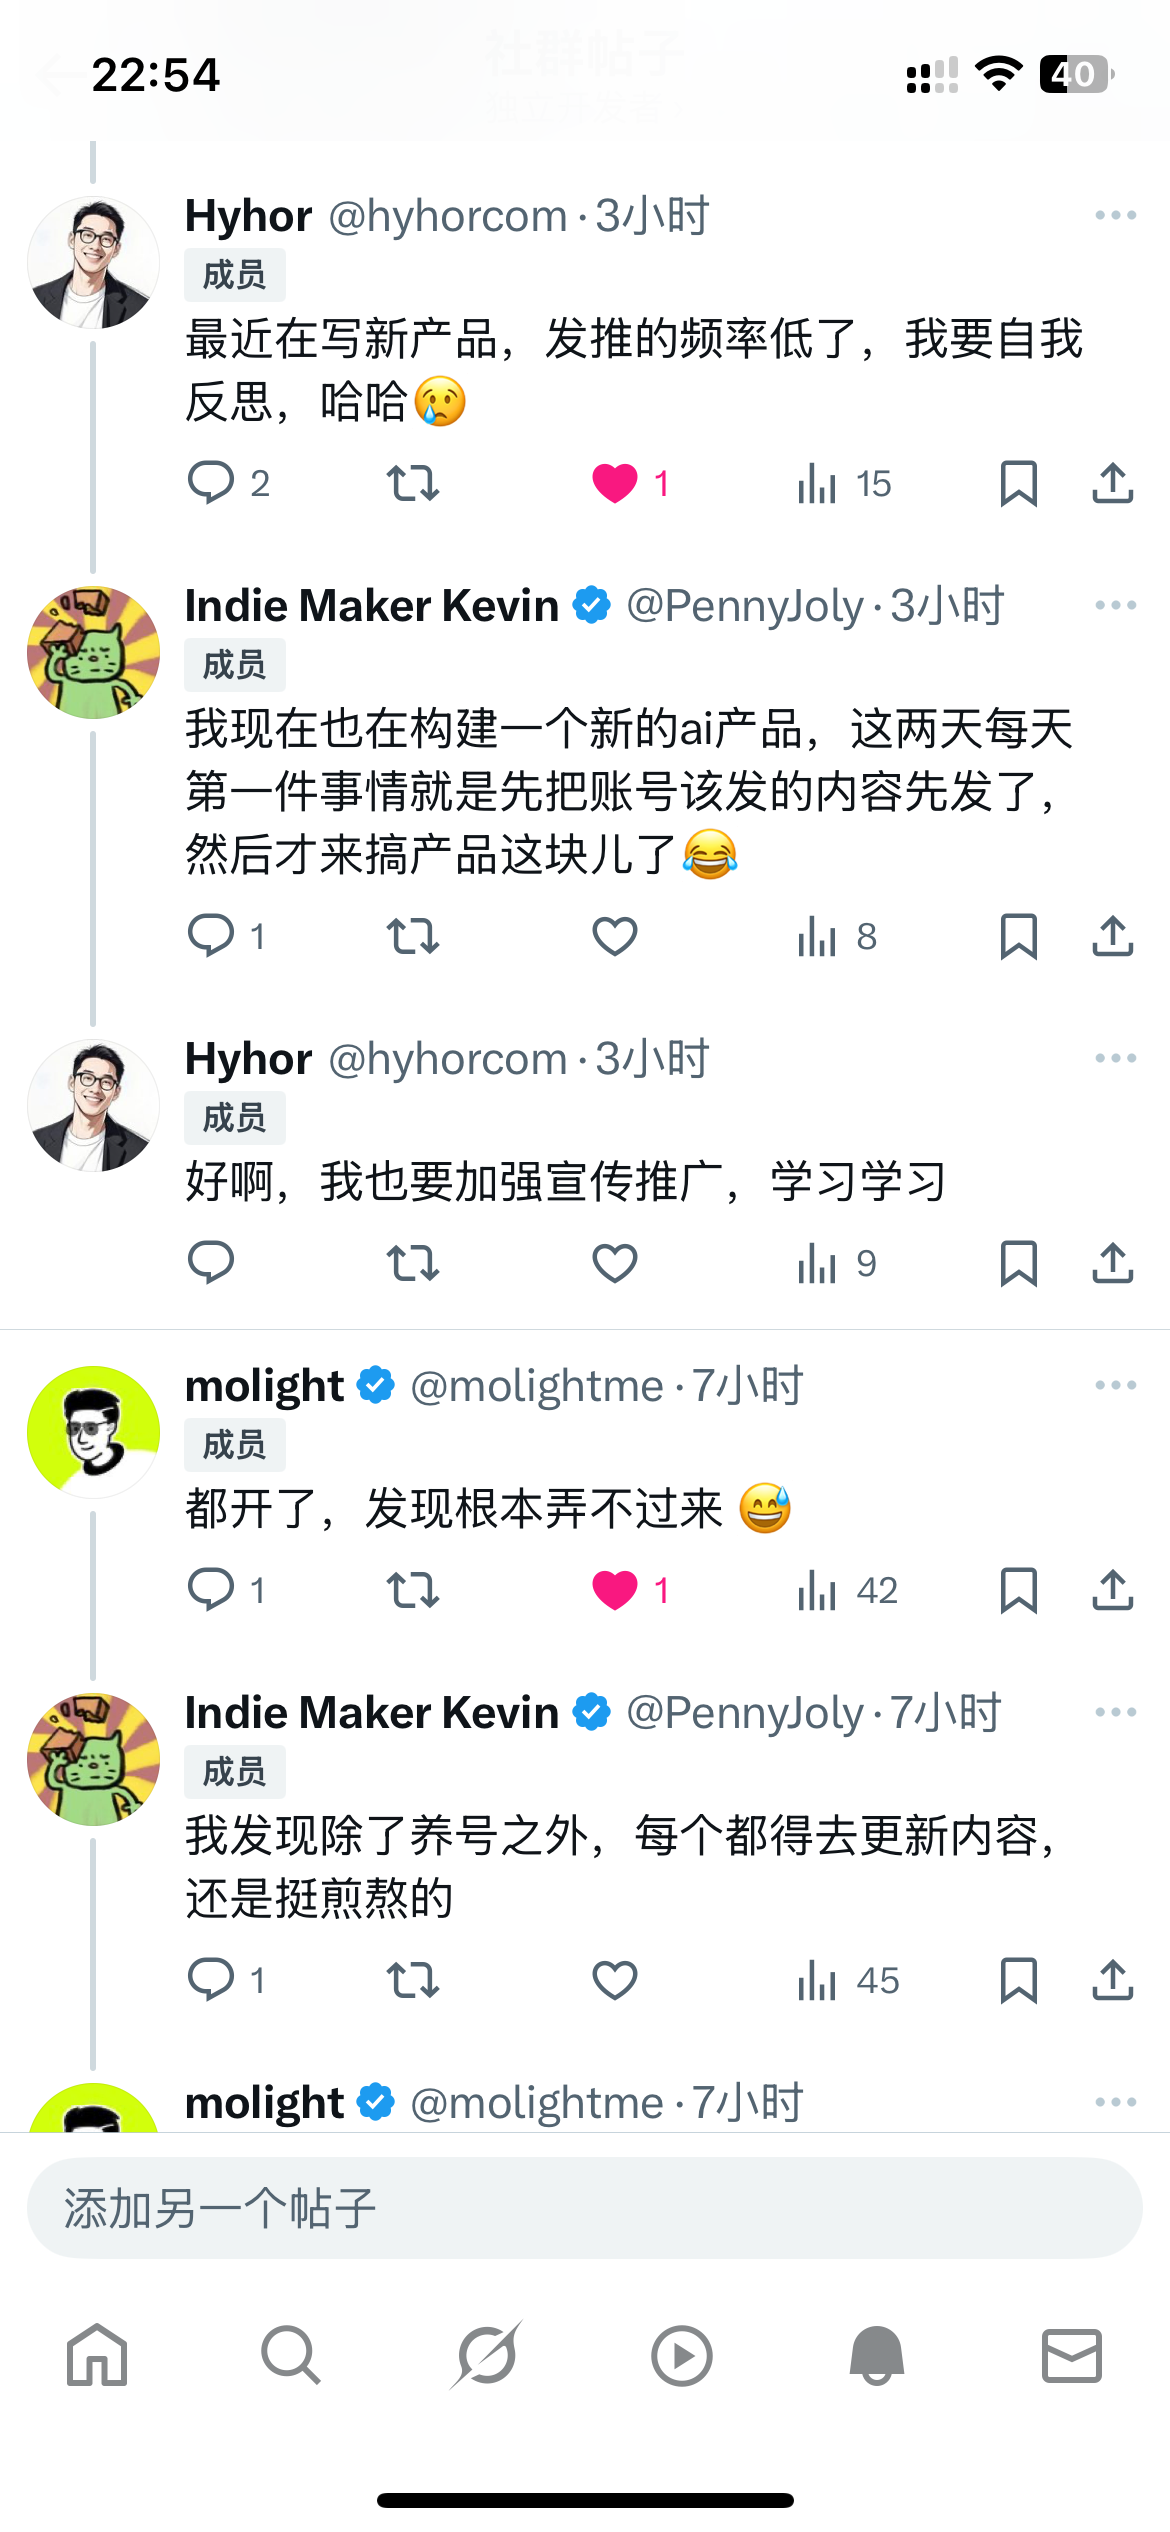
Task: Tap the 添加另一个帖子 reply field
Action: 585,2208
